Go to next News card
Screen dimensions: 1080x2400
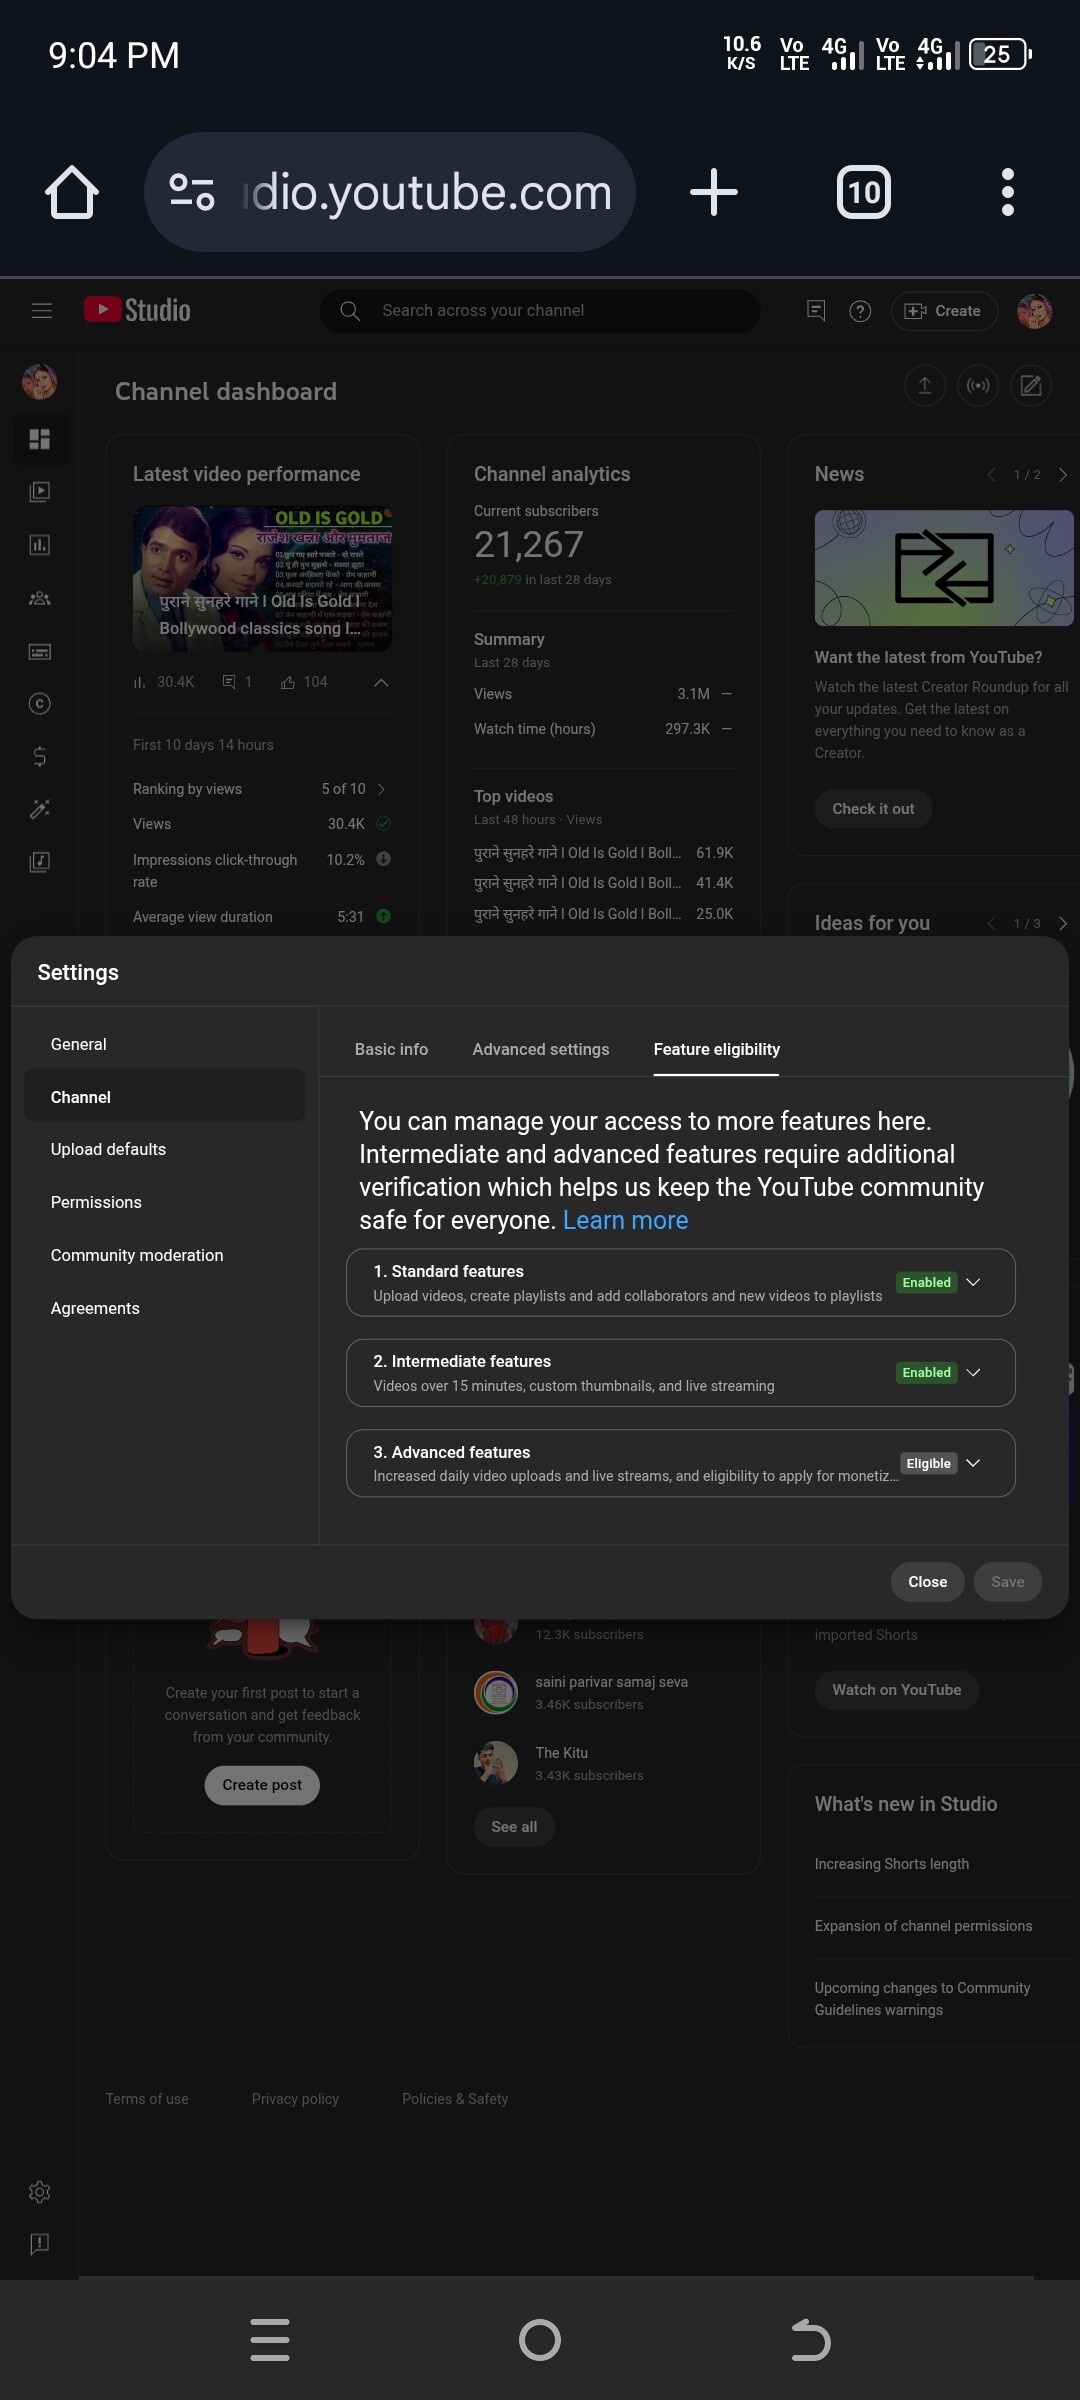1063,475
